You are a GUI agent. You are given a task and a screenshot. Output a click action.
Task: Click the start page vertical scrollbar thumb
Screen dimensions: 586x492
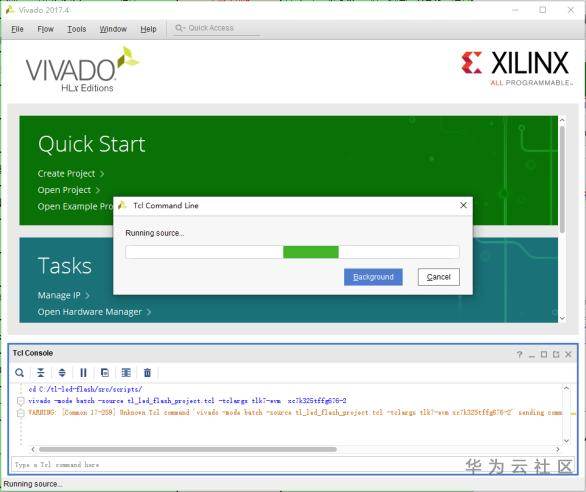pyautogui.click(x=562, y=180)
